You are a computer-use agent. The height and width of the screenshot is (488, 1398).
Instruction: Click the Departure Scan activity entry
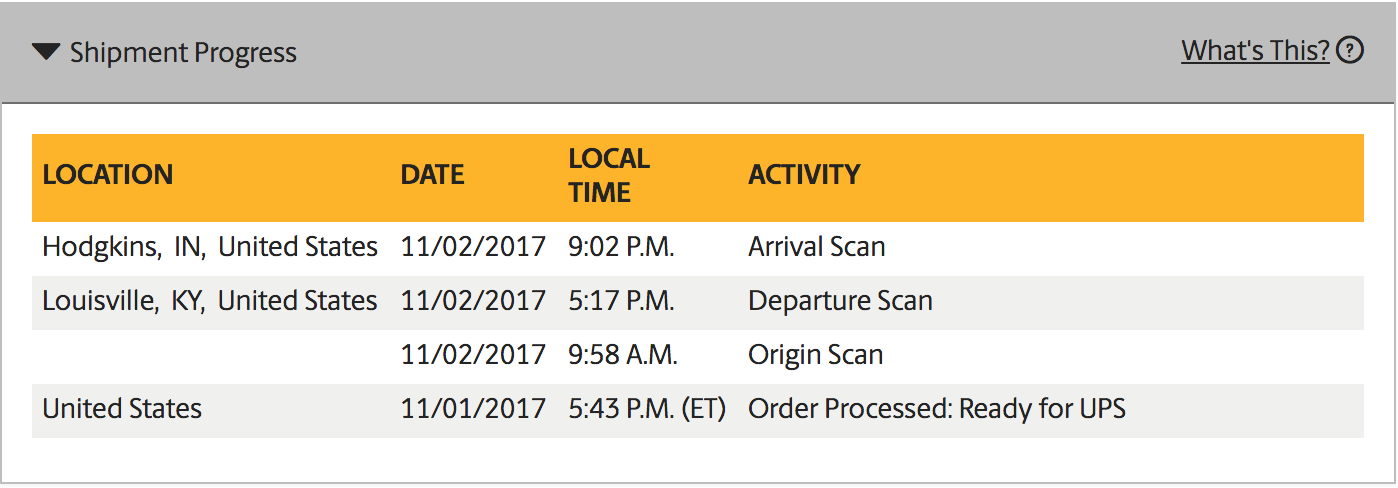point(840,301)
